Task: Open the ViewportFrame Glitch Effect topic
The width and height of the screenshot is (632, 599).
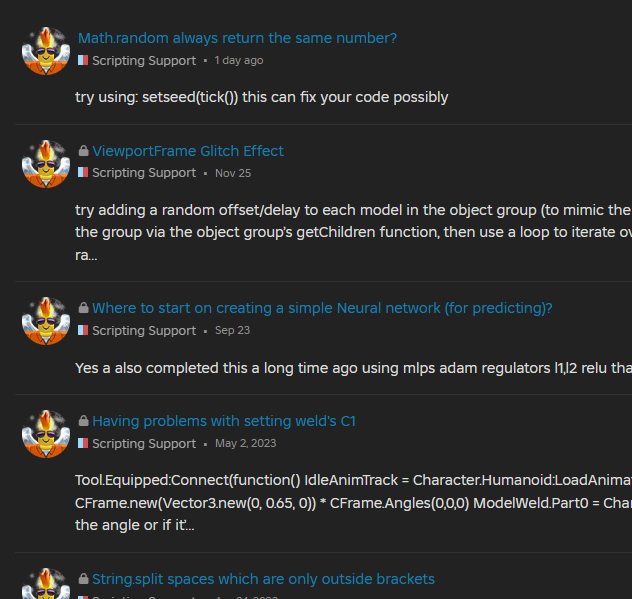Action: pyautogui.click(x=188, y=151)
